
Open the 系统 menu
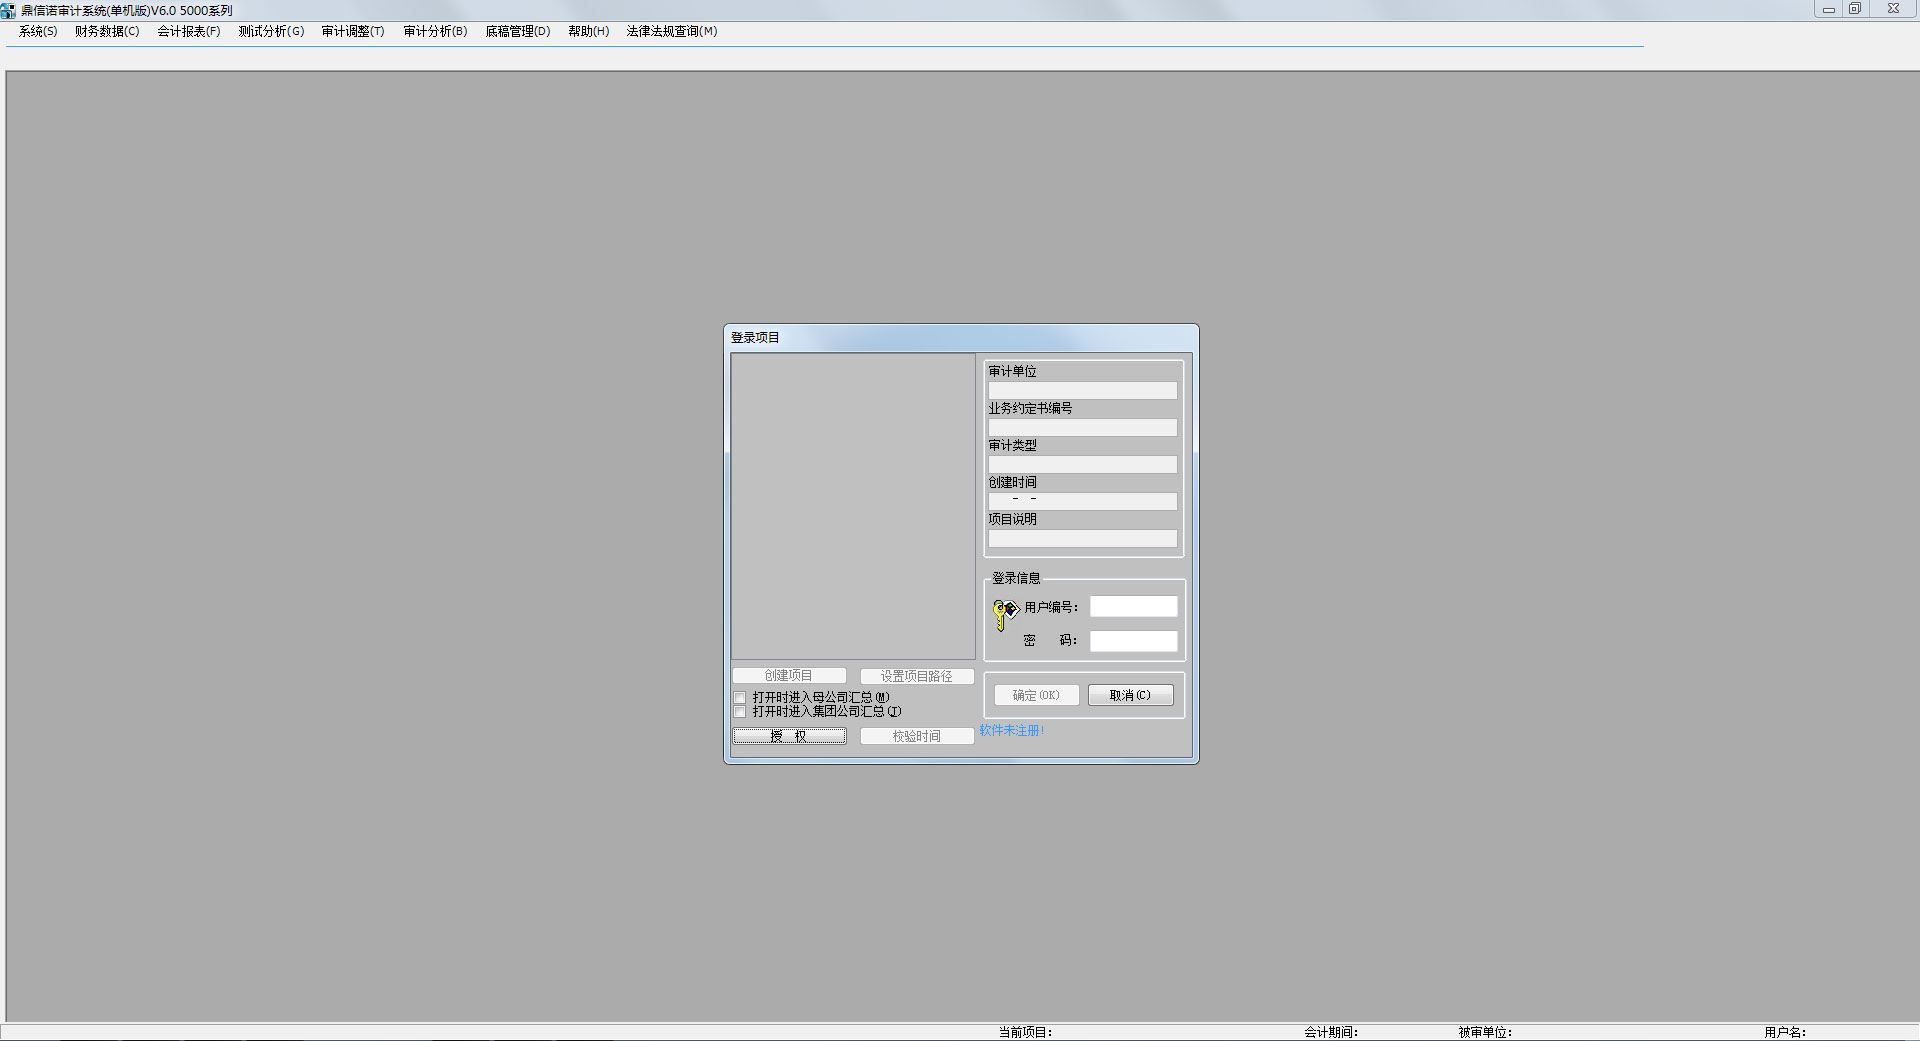coord(35,31)
